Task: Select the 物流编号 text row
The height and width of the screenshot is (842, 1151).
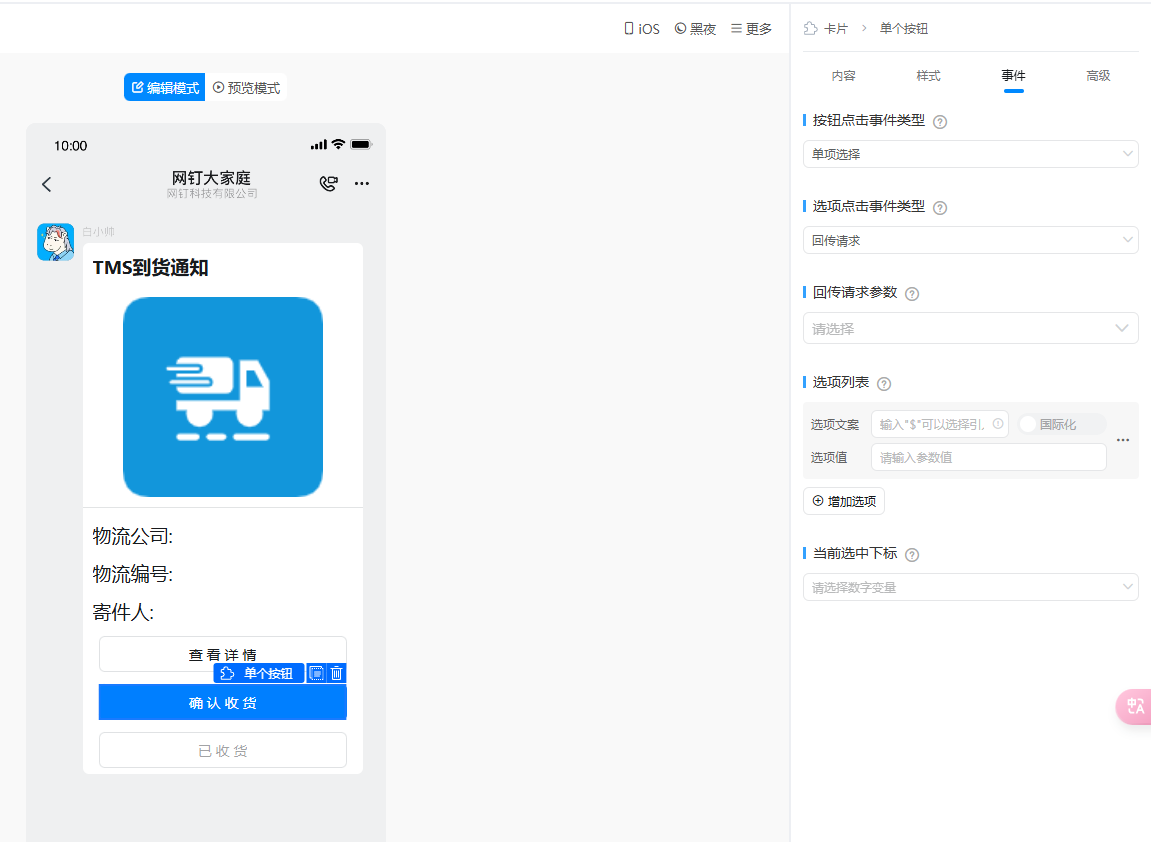Action: tap(133, 574)
